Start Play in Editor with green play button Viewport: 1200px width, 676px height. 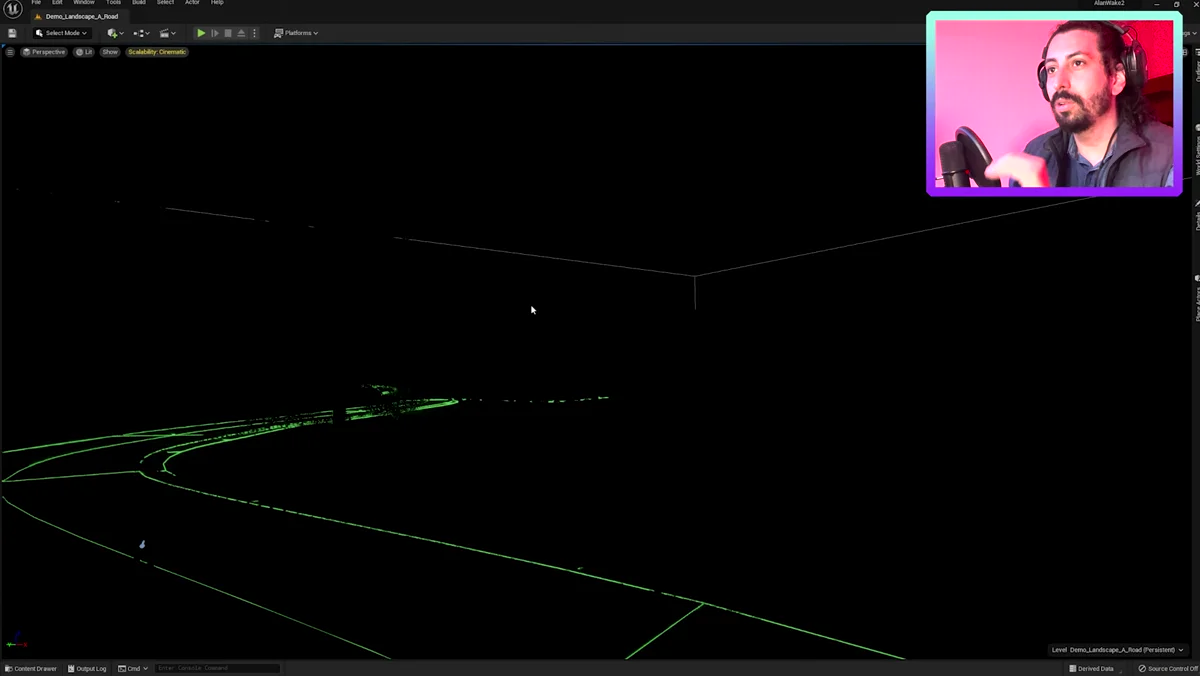[x=201, y=33]
